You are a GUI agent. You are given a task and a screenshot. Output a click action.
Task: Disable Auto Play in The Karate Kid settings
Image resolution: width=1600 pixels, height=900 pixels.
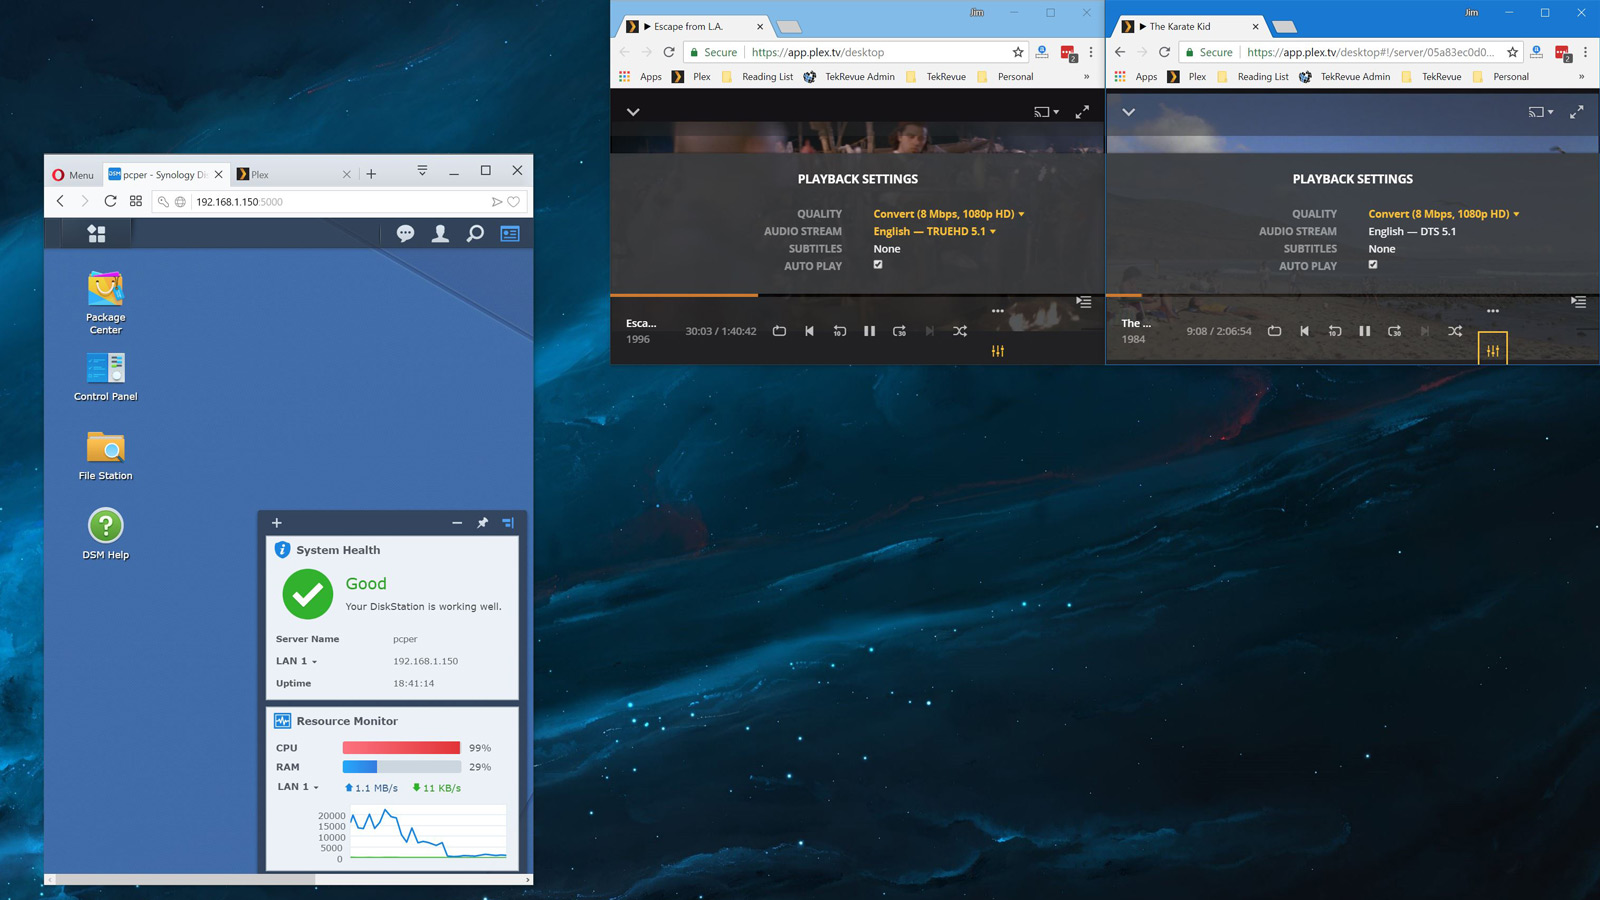[x=1372, y=265]
